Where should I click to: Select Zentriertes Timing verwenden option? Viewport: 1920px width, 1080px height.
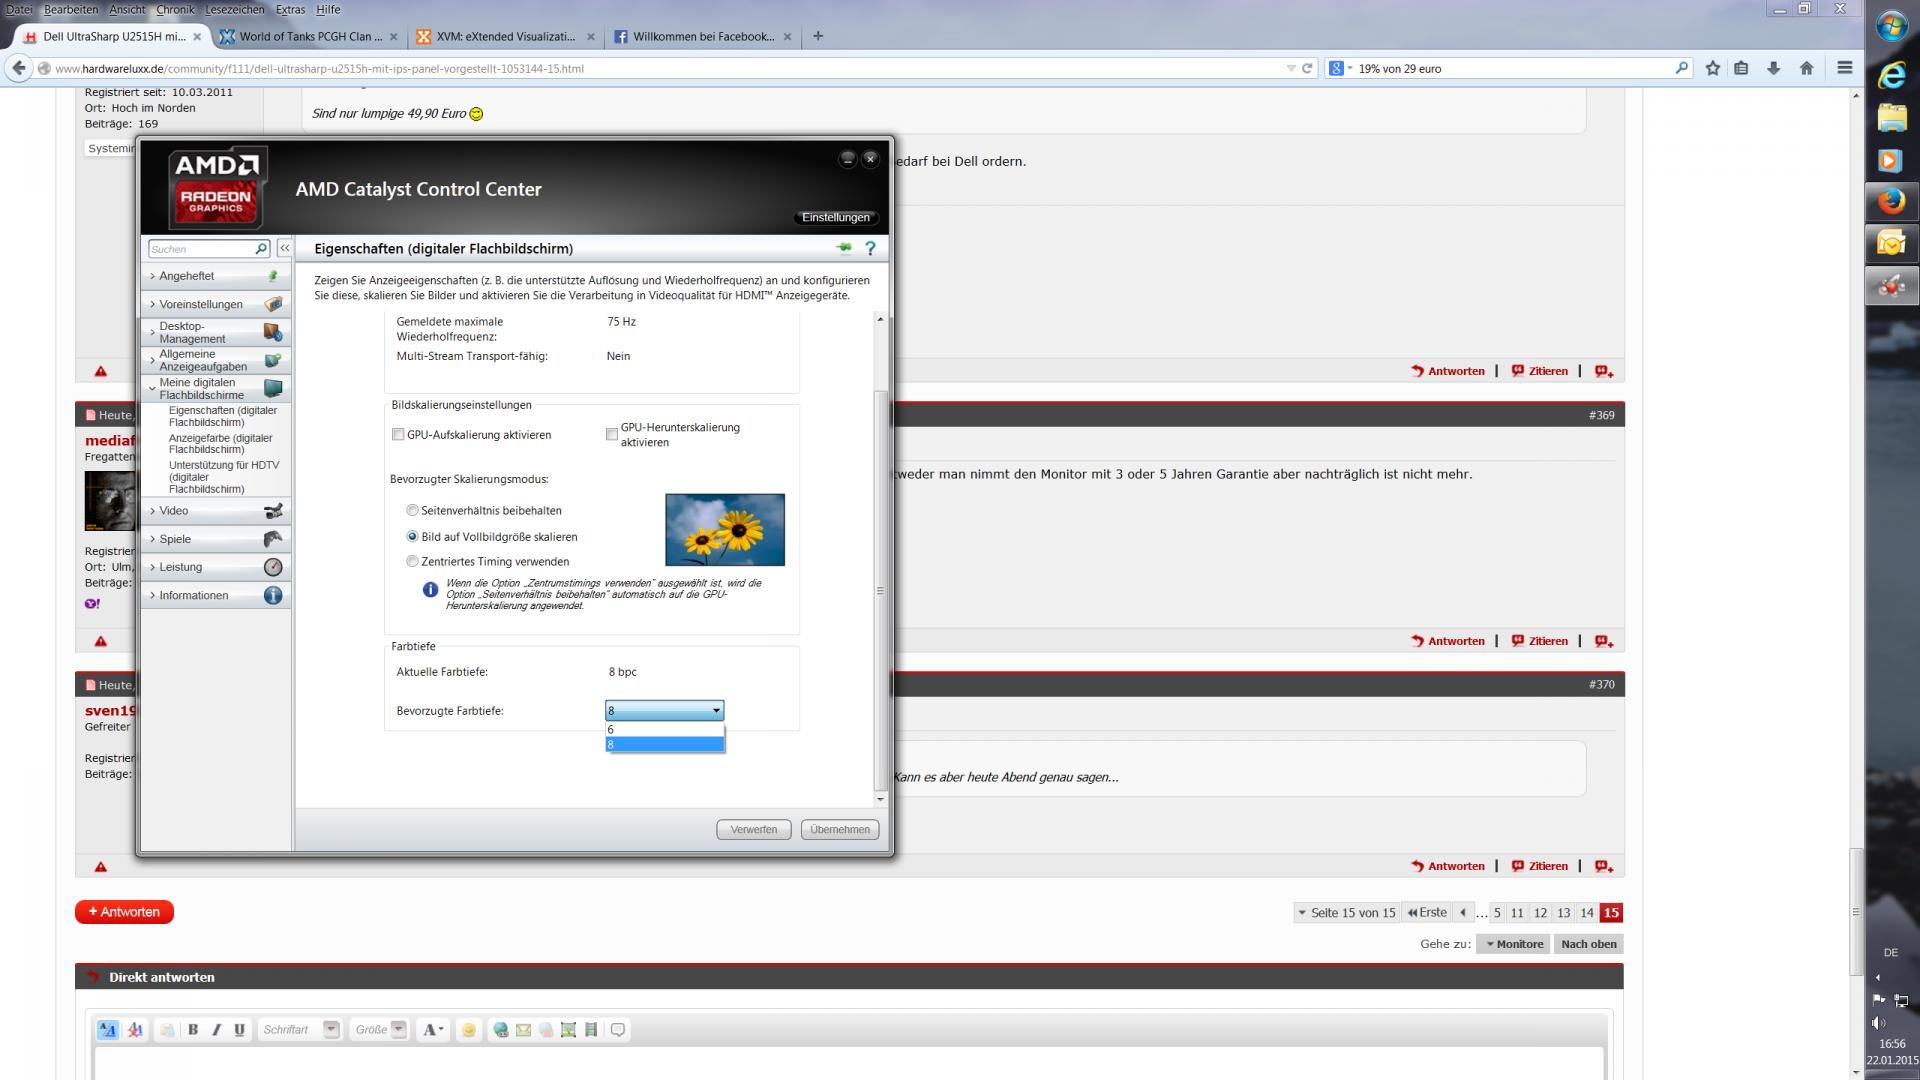pos(412,561)
